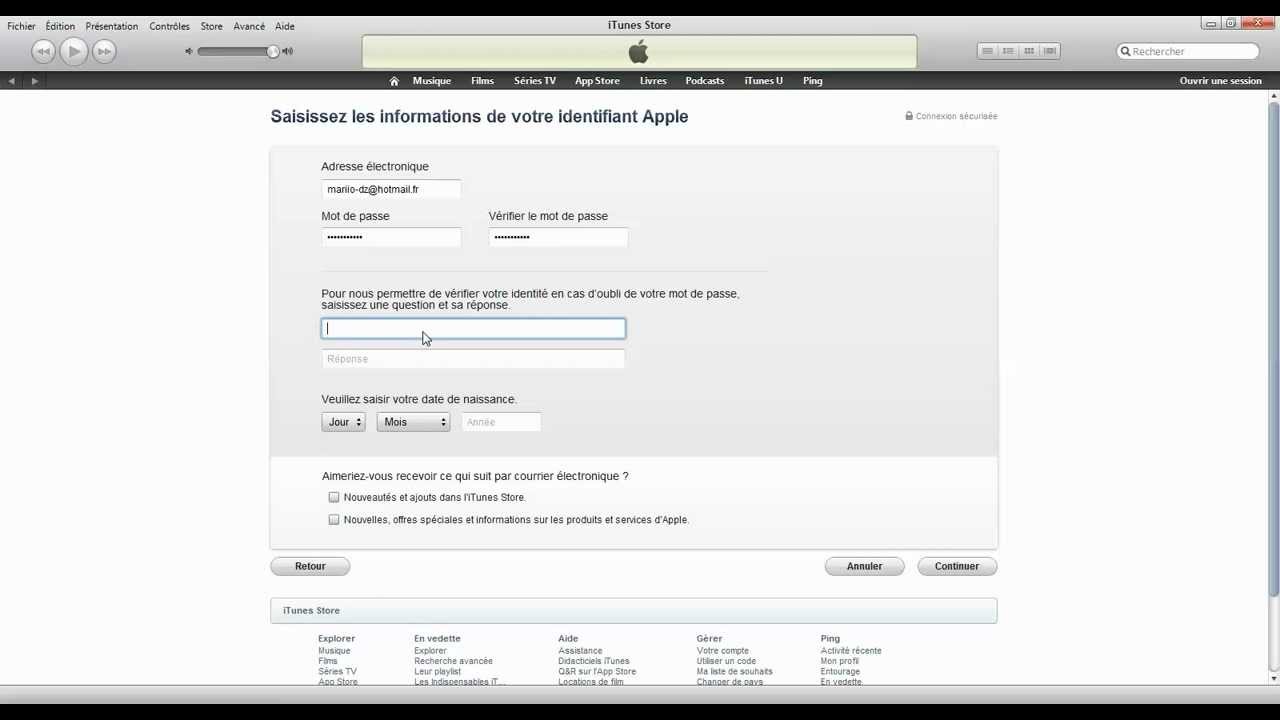1280x720 pixels.
Task: Switch to the iTunes U tab
Action: [x=764, y=81]
